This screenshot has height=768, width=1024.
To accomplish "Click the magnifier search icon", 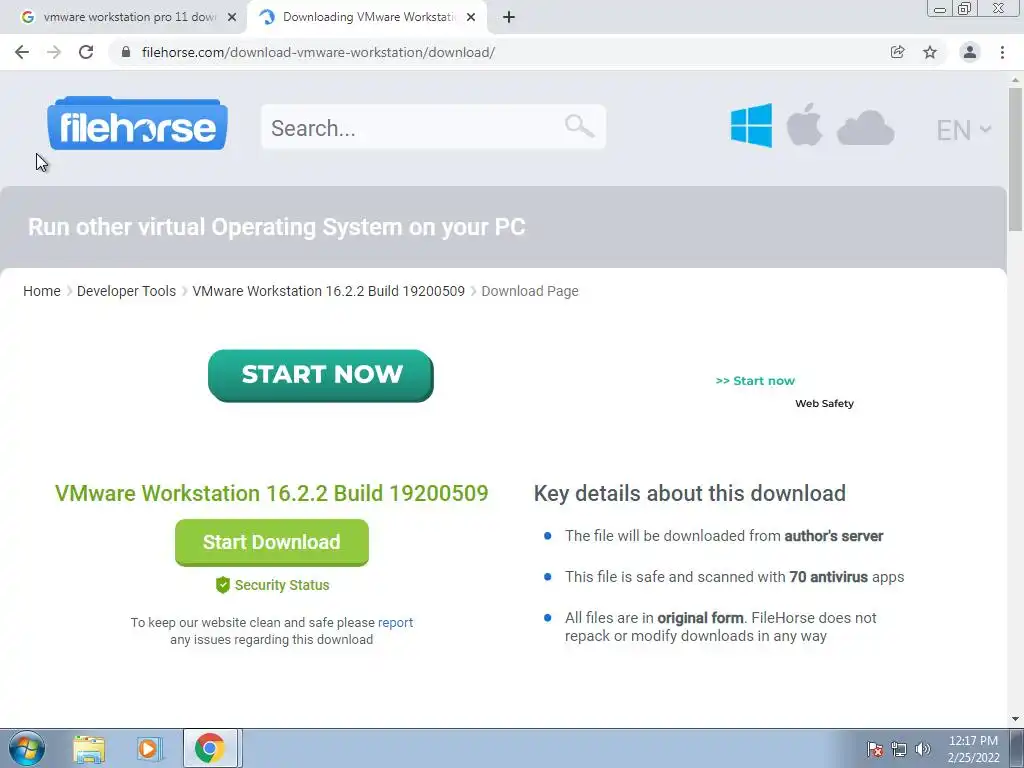I will [579, 125].
